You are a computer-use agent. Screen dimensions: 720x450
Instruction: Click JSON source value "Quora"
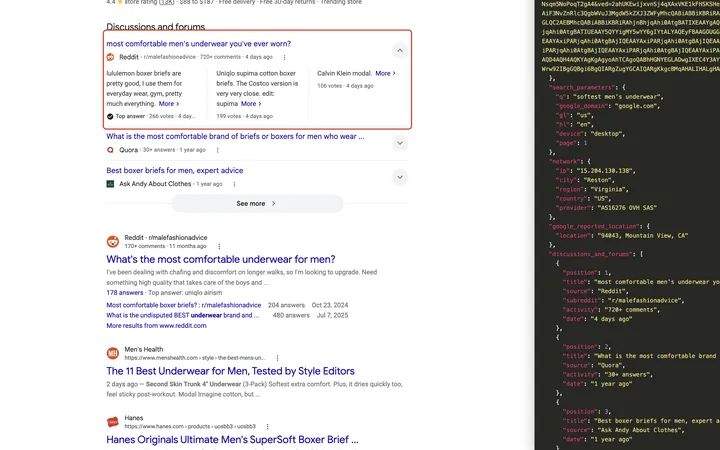[x=611, y=365]
